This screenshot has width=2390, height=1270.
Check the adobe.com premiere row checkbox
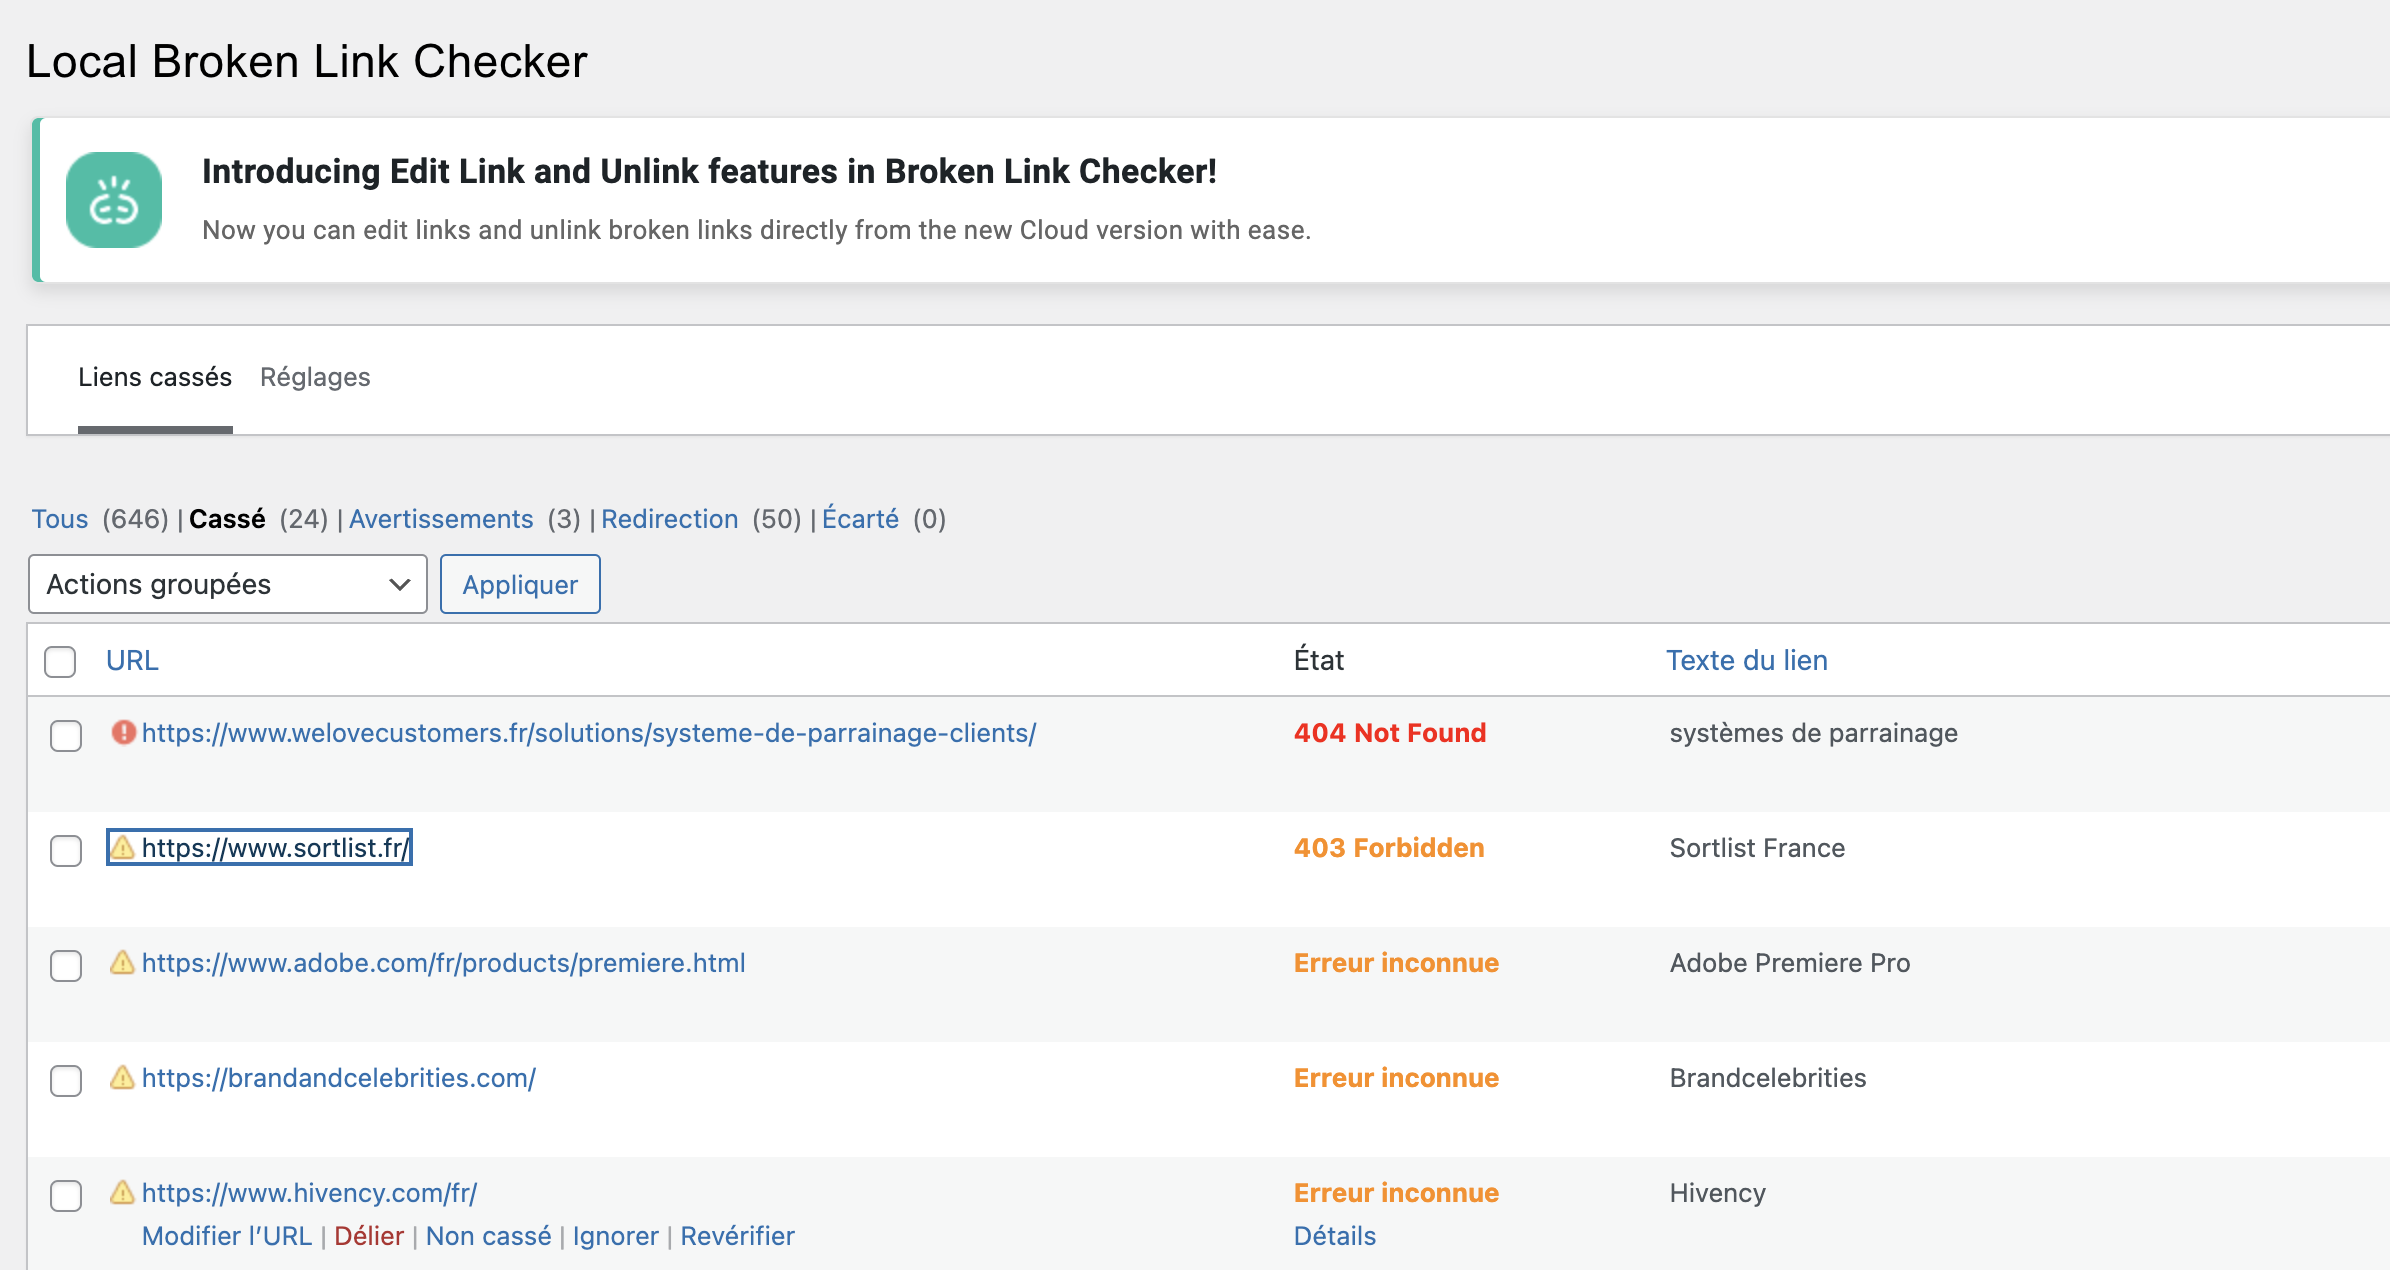pos(66,965)
